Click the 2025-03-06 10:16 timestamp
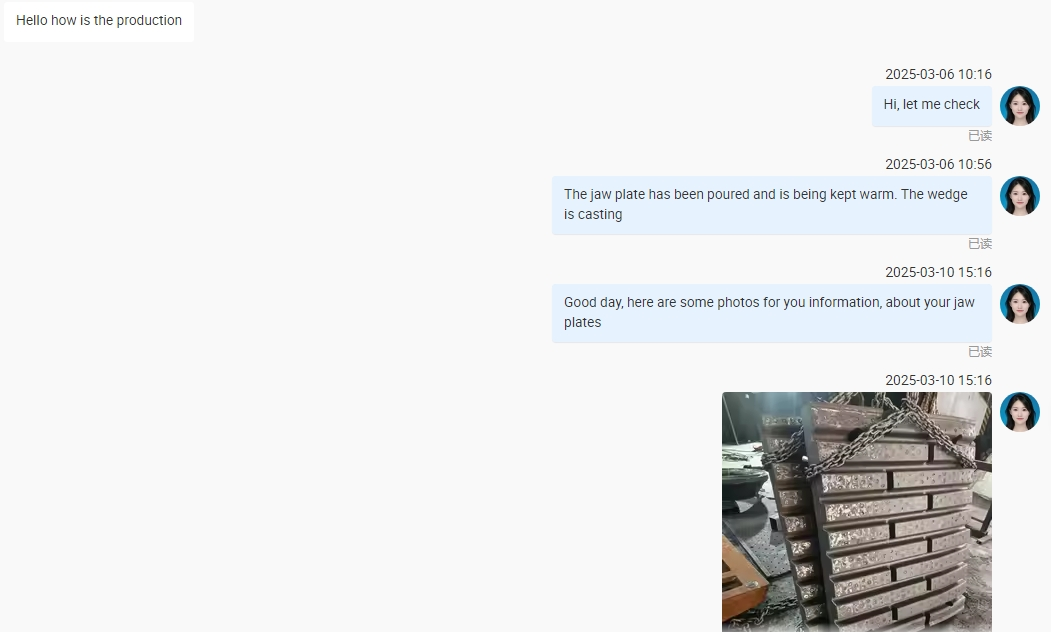This screenshot has width=1051, height=632. point(938,74)
